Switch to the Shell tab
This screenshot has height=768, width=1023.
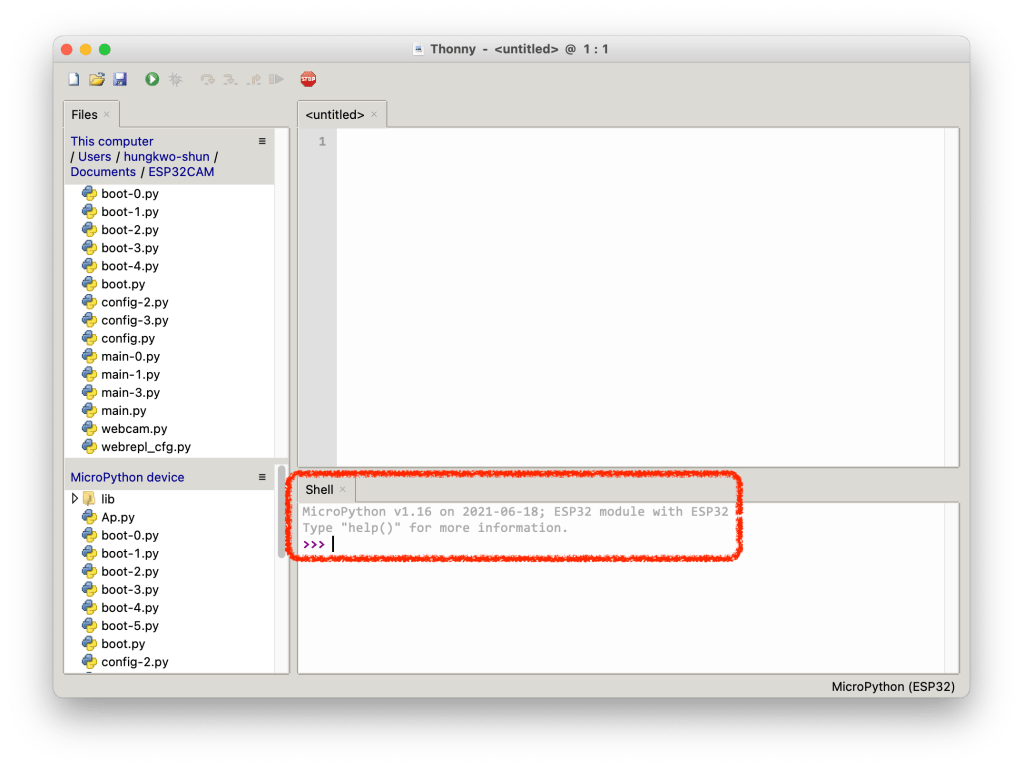click(x=319, y=490)
